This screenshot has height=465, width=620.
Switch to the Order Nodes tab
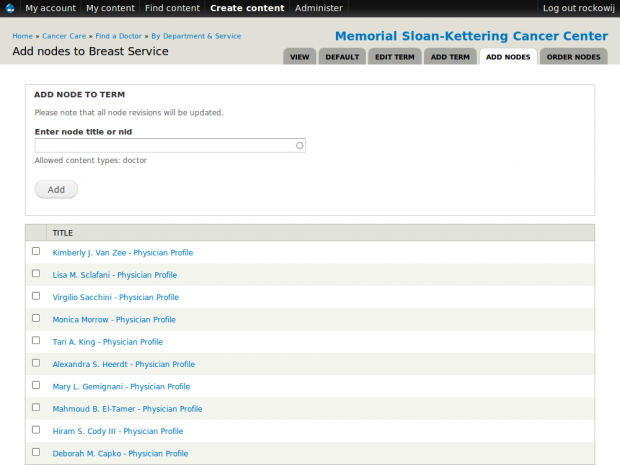tap(573, 57)
